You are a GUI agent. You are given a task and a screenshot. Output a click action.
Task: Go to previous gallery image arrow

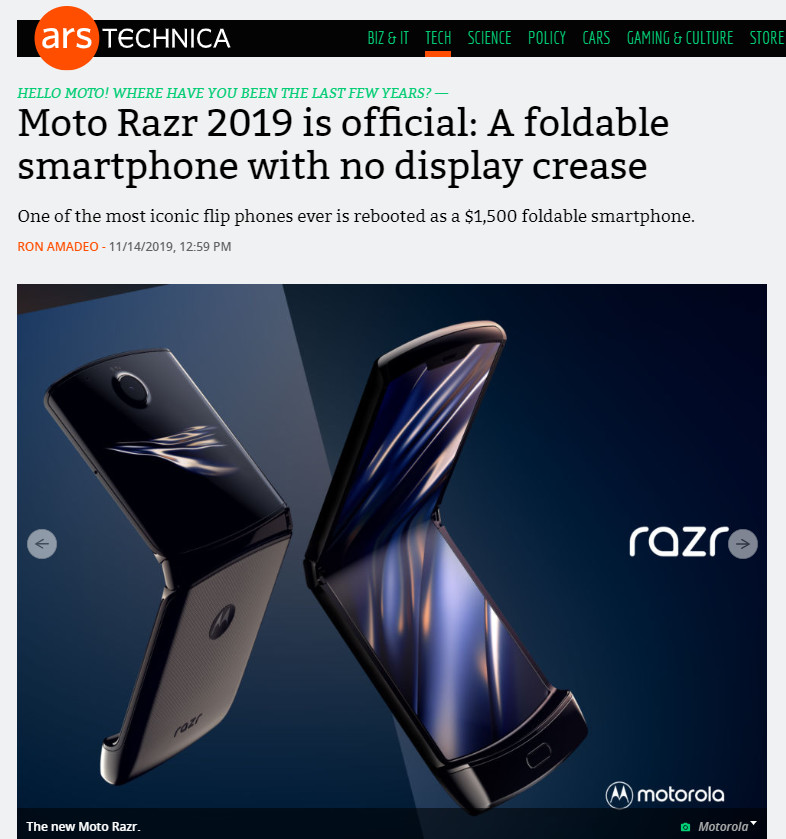click(x=42, y=544)
